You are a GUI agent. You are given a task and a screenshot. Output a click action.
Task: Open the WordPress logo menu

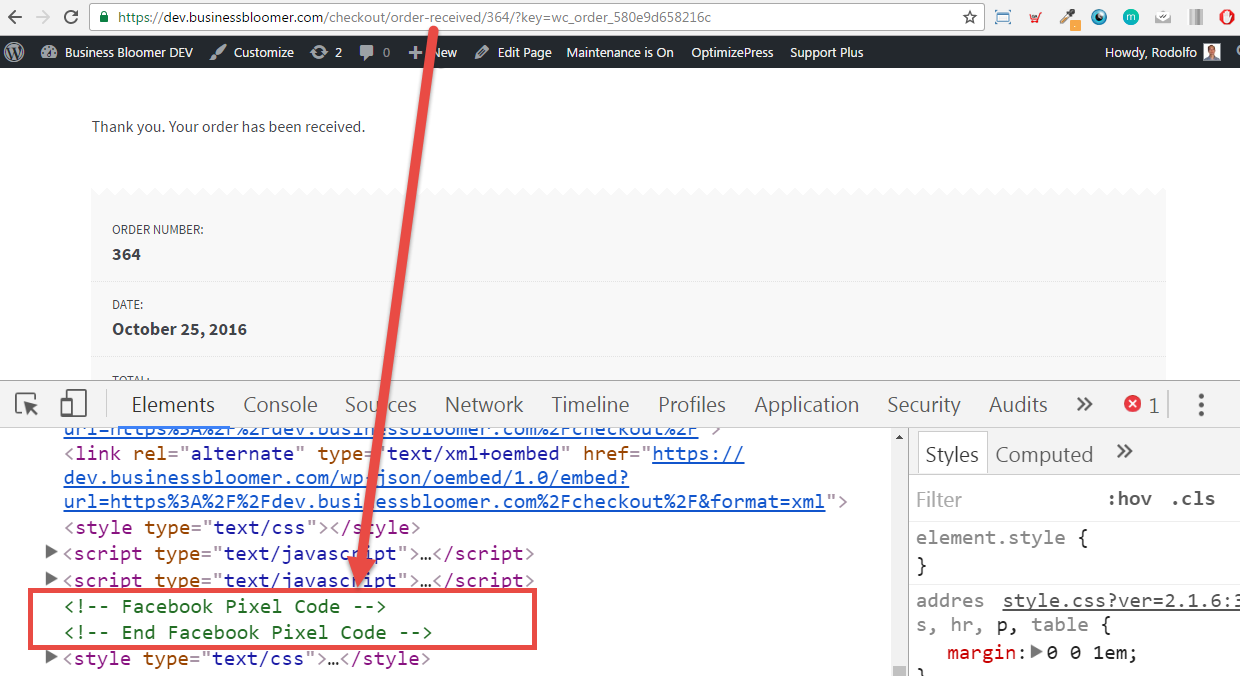14,52
